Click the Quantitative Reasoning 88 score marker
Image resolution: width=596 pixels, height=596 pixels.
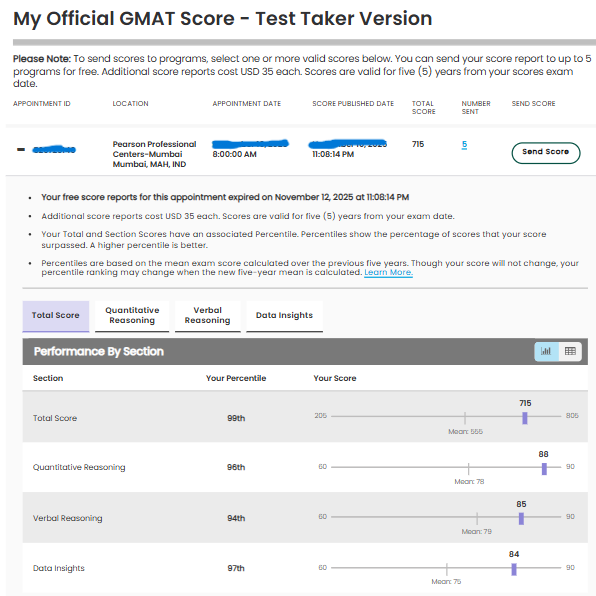tap(544, 469)
